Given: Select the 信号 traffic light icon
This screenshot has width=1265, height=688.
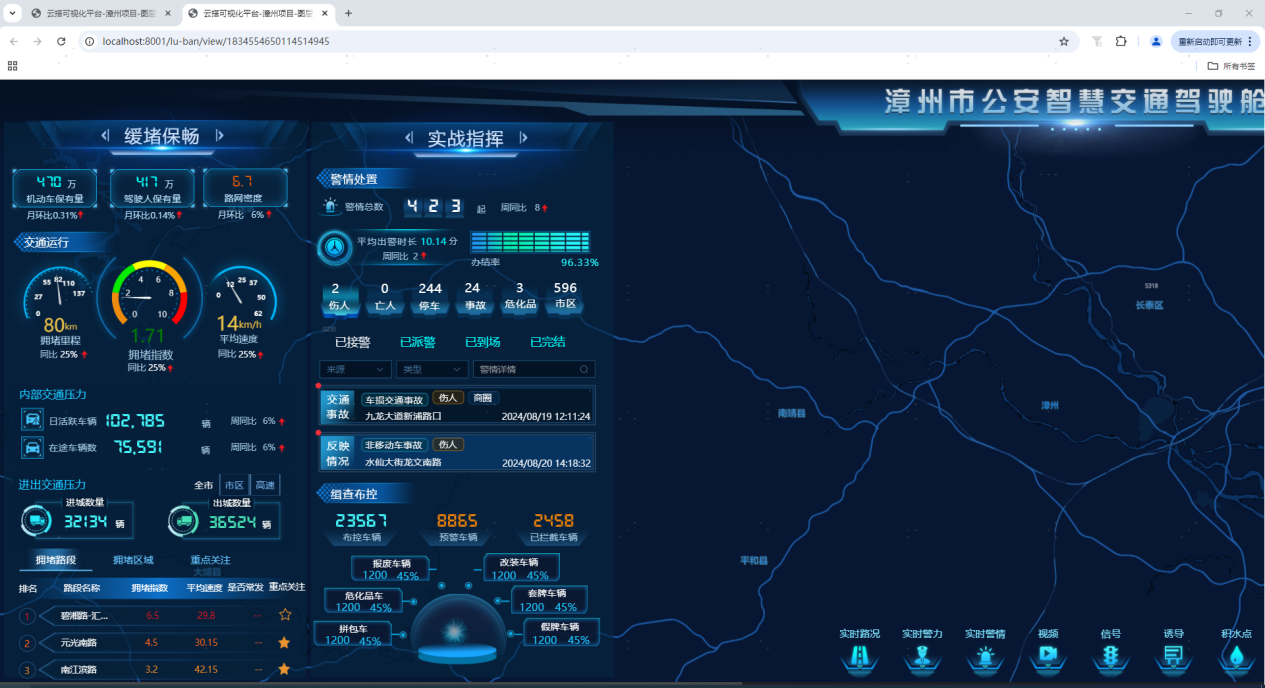Looking at the screenshot, I should pos(1111,655).
